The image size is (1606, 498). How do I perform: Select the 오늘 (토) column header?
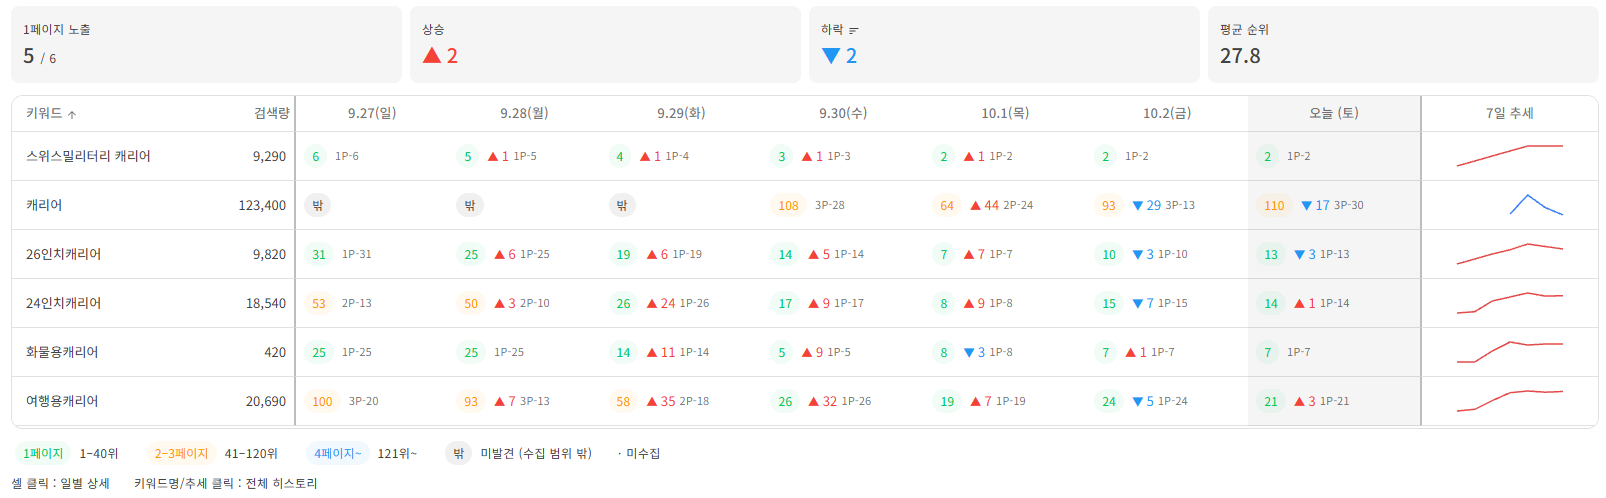(1334, 113)
